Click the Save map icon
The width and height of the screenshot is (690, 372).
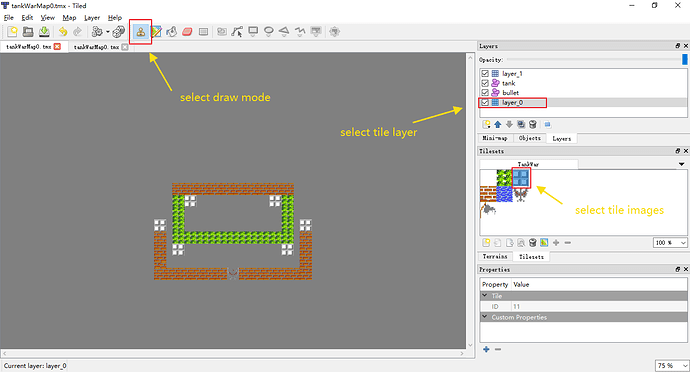[44, 32]
